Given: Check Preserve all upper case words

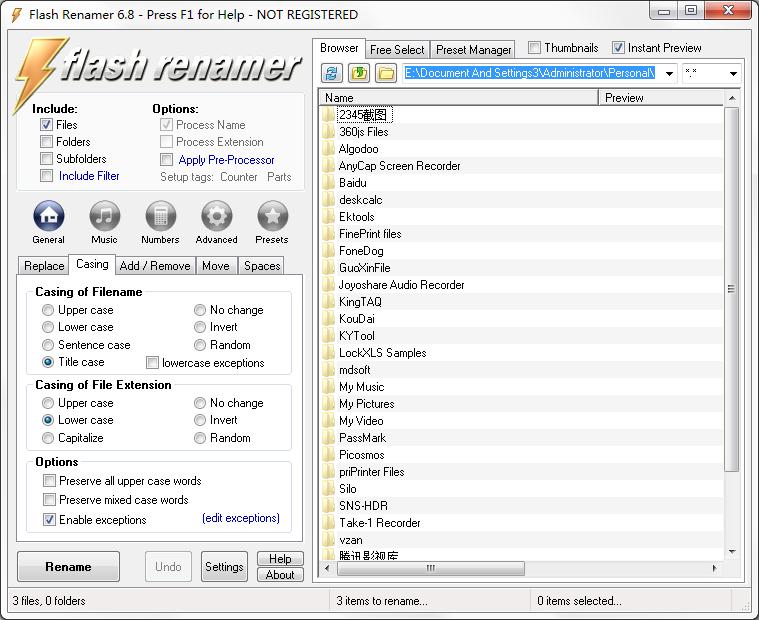Looking at the screenshot, I should pyautogui.click(x=49, y=481).
